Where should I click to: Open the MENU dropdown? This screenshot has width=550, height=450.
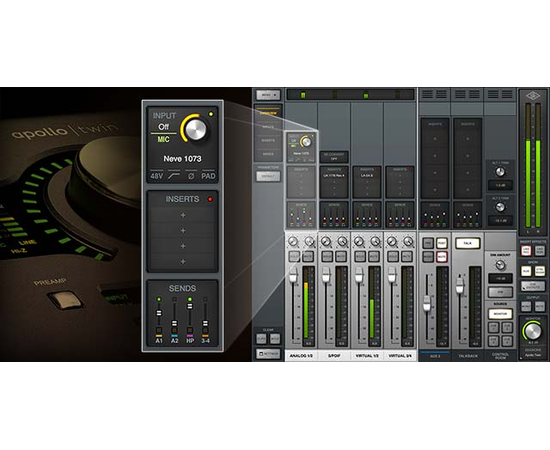(x=268, y=95)
